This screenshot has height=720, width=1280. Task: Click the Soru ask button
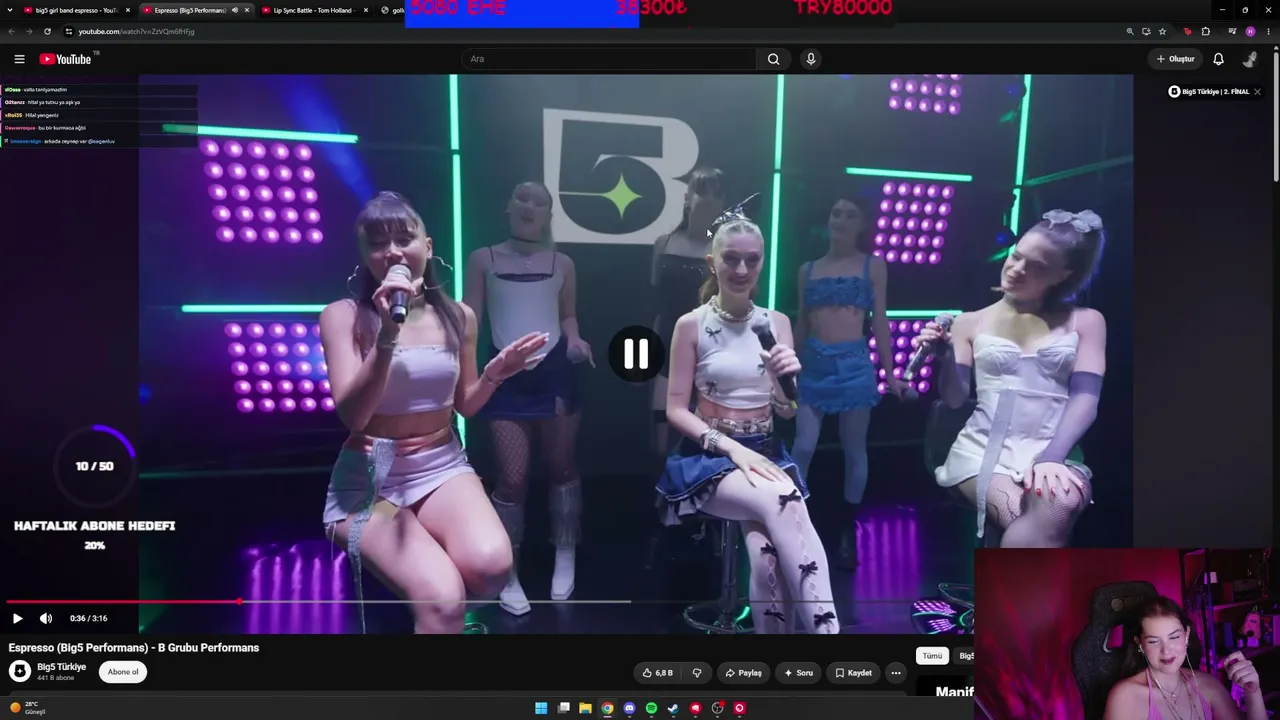pyautogui.click(x=798, y=673)
